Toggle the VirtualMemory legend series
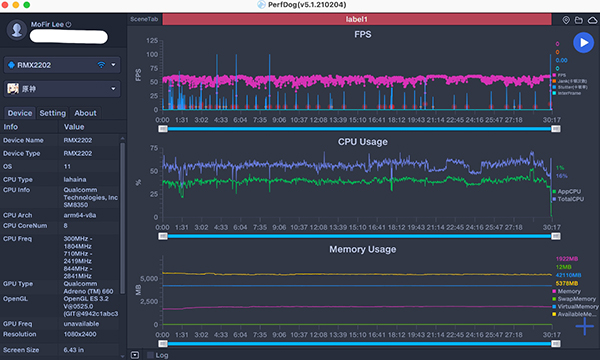Viewport: 600px width, 360px height. click(x=575, y=306)
